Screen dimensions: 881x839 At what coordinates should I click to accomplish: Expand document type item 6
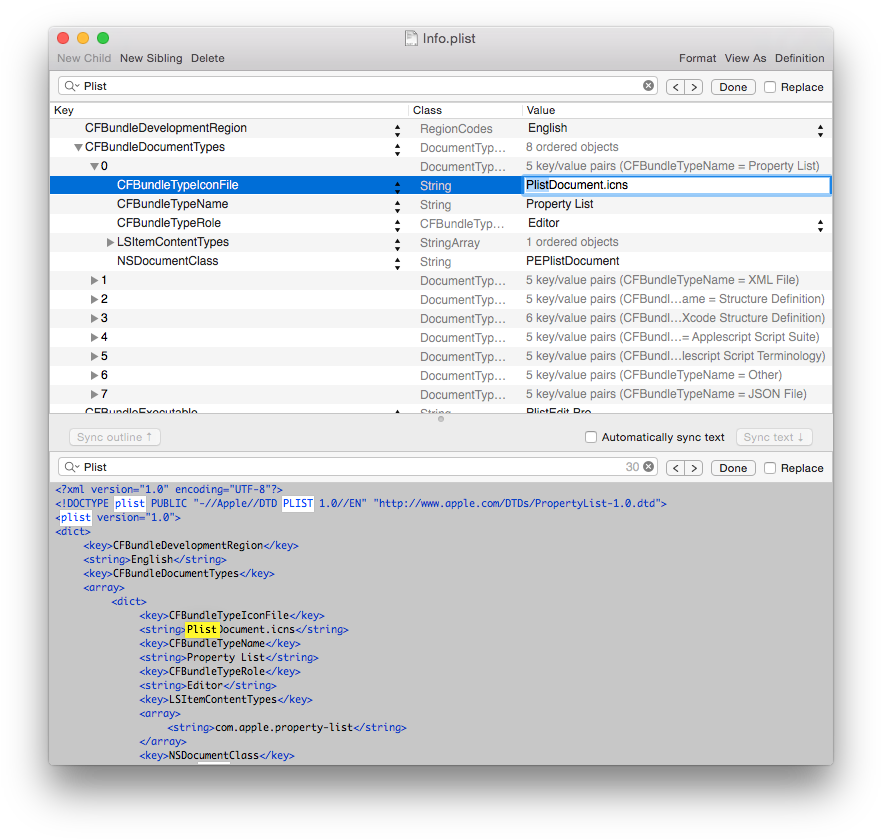[x=94, y=375]
